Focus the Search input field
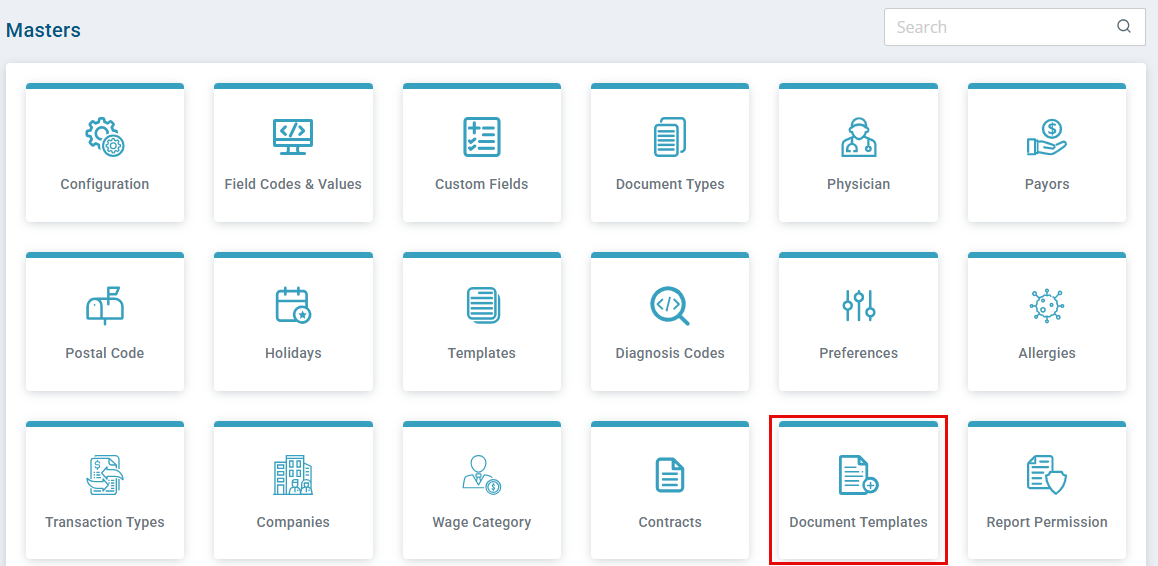1158x566 pixels. pos(1015,27)
